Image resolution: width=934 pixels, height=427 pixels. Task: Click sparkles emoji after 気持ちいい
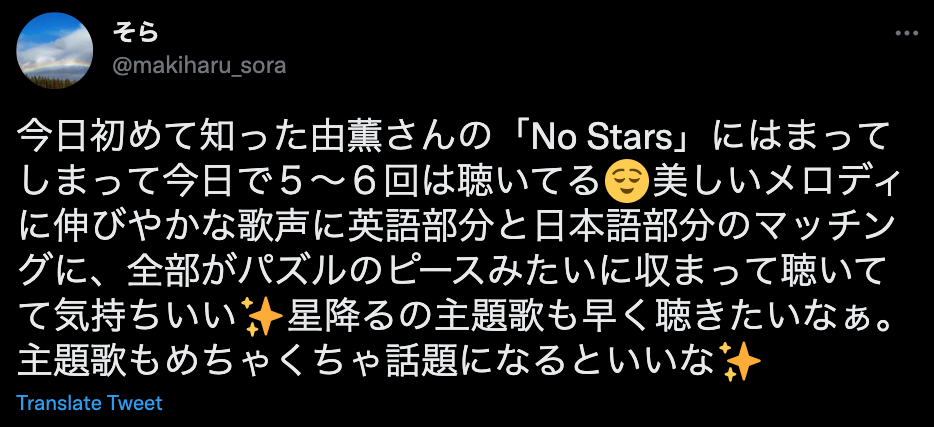pos(262,317)
